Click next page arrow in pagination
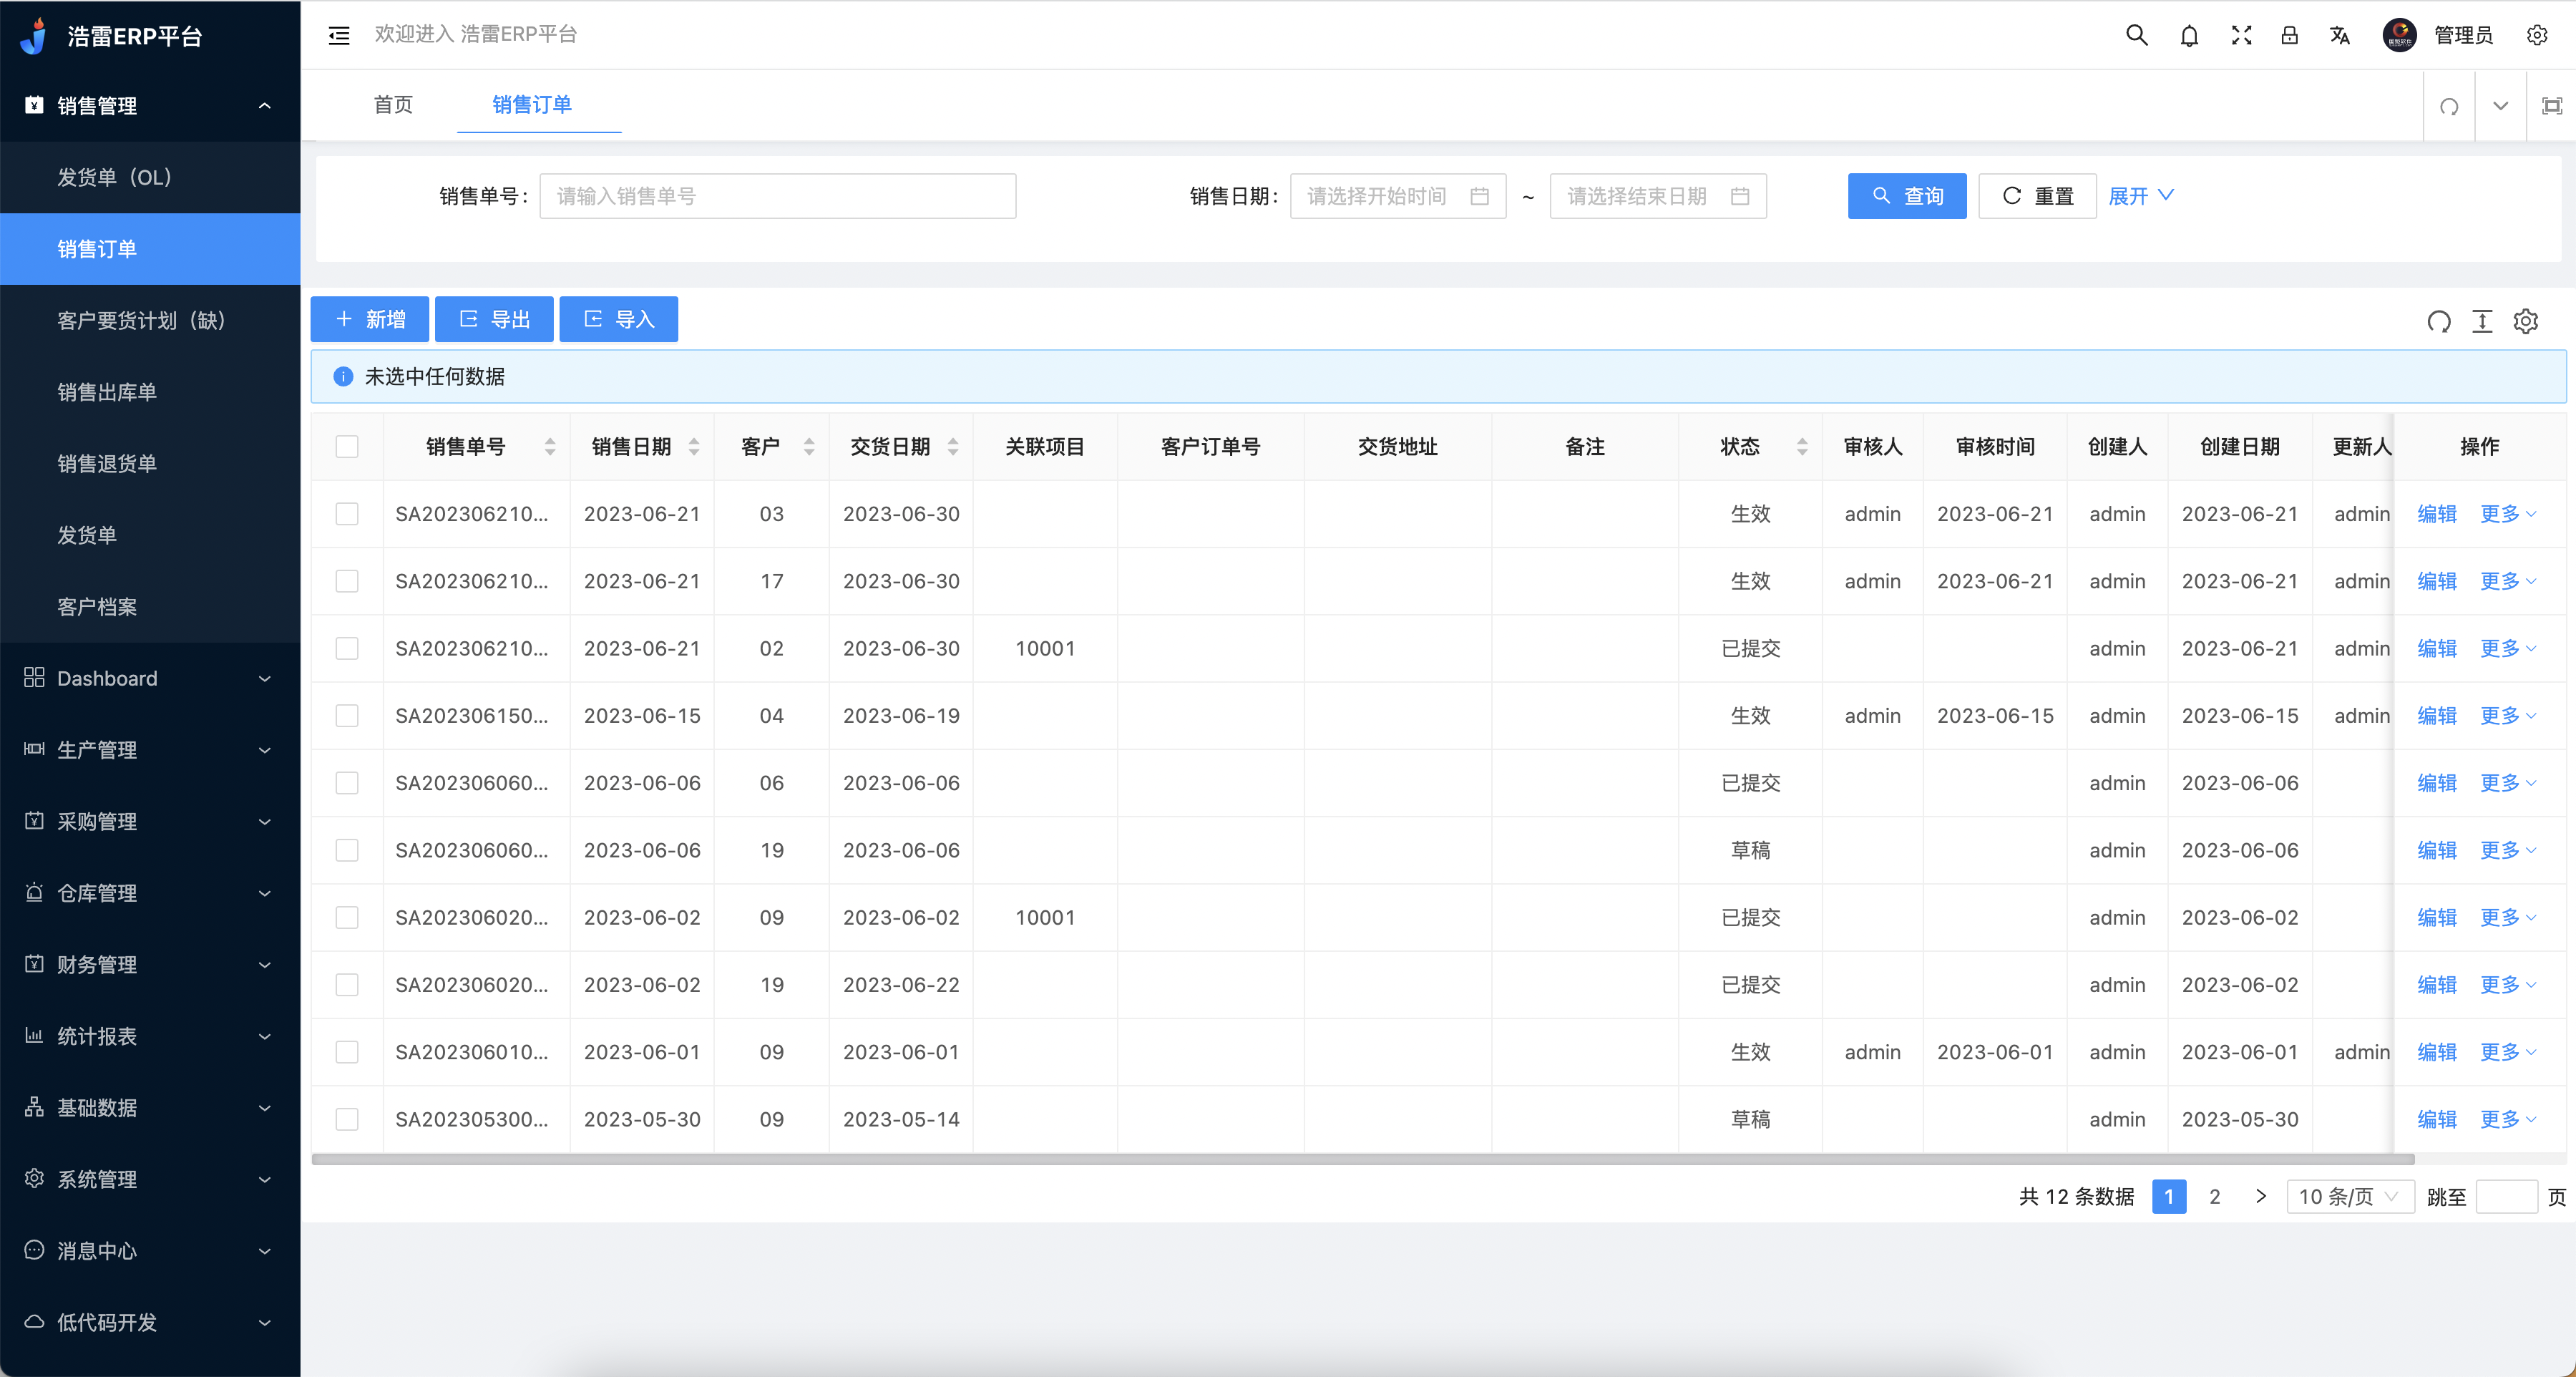The image size is (2576, 1377). pyautogui.click(x=2261, y=1197)
